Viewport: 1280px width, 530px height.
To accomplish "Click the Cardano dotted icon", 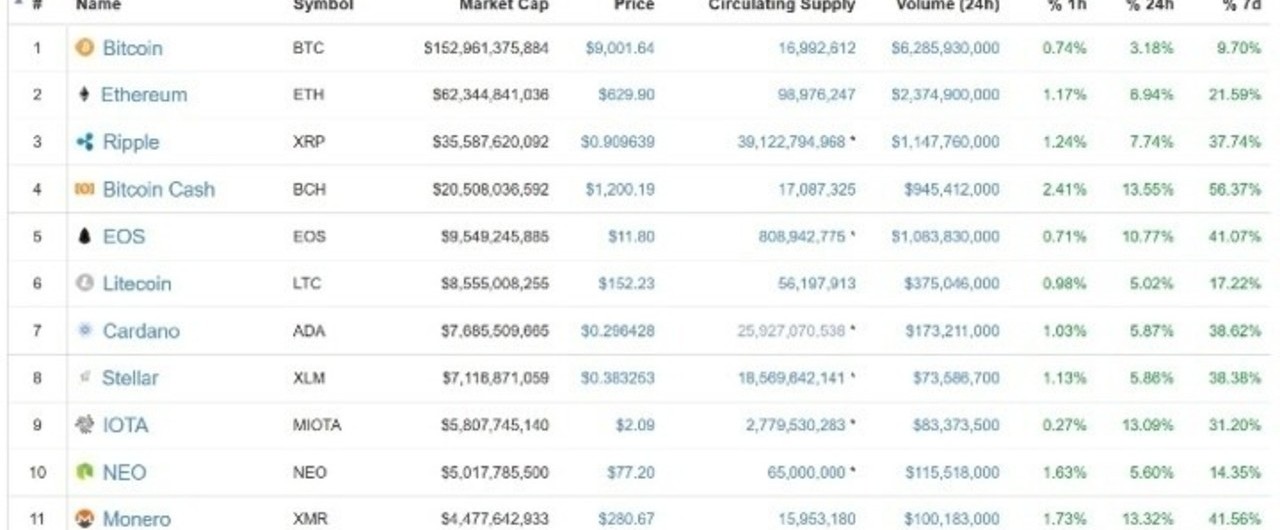I will [x=85, y=330].
